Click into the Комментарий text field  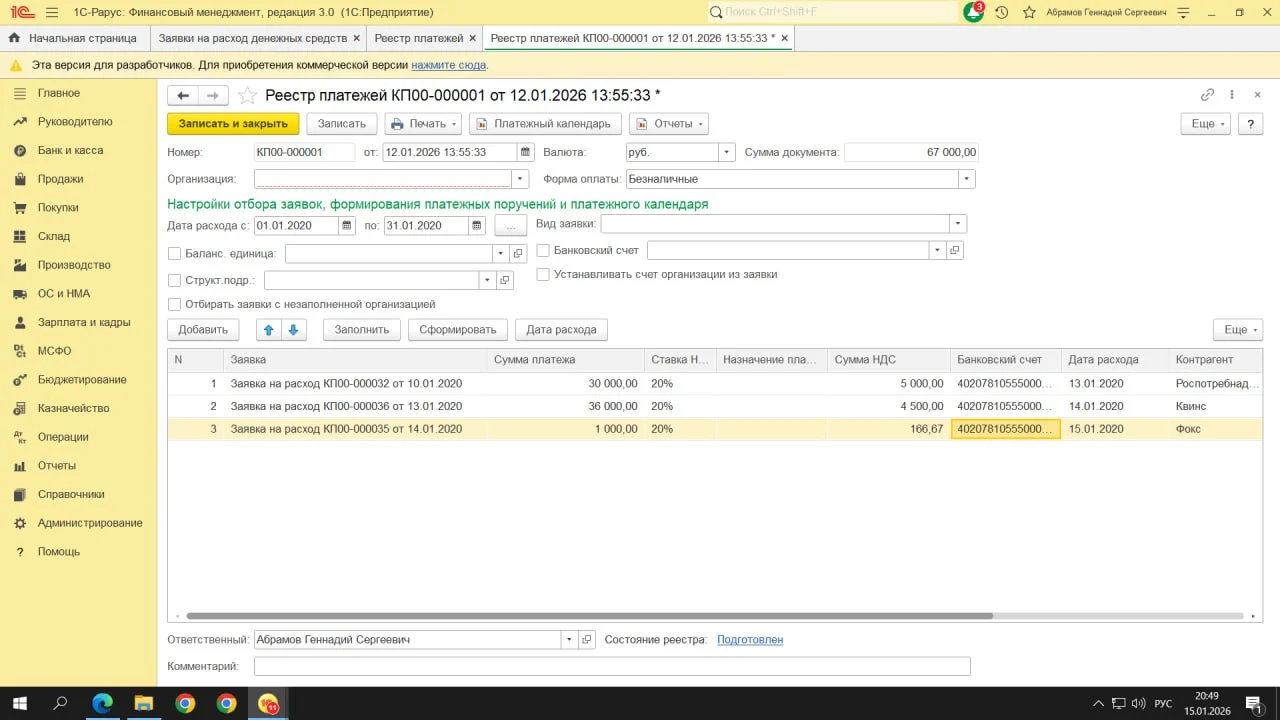(612, 666)
